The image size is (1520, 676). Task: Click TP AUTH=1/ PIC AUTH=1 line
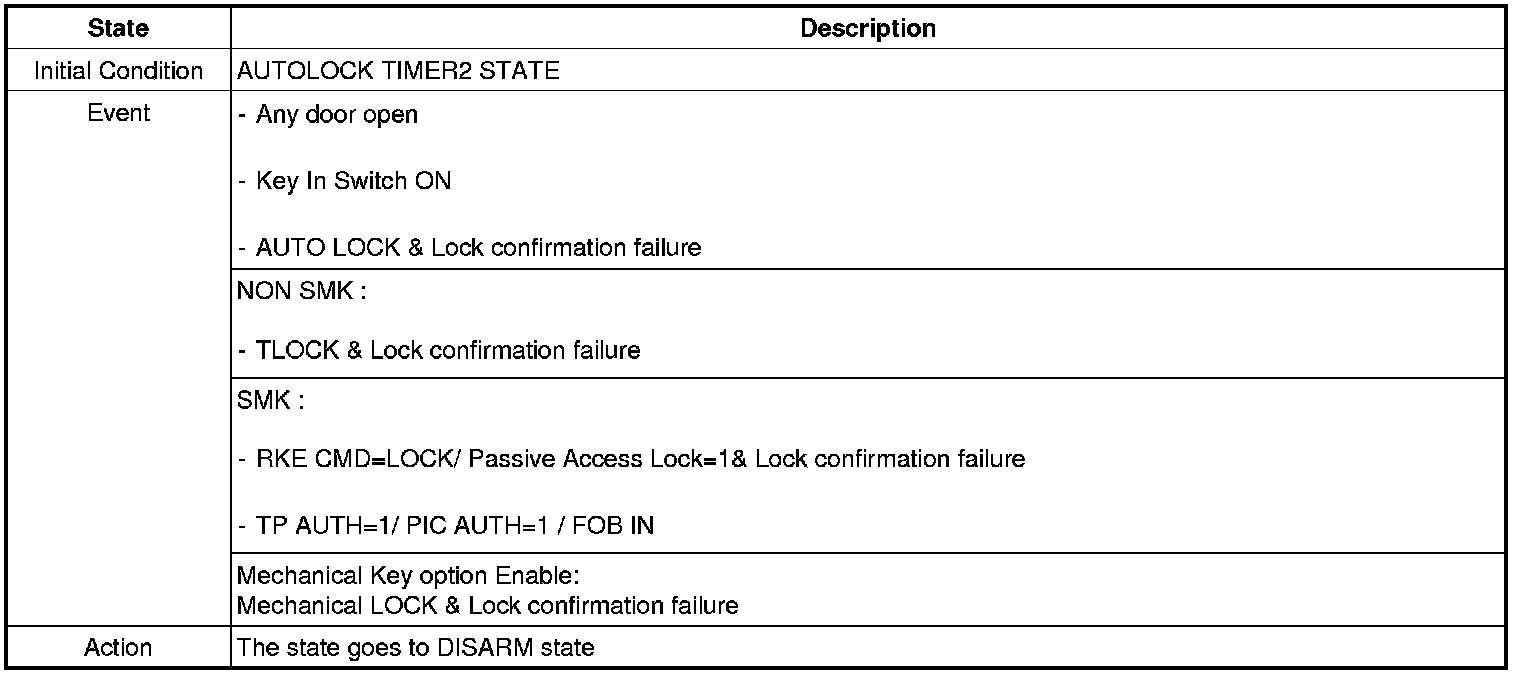point(446,525)
